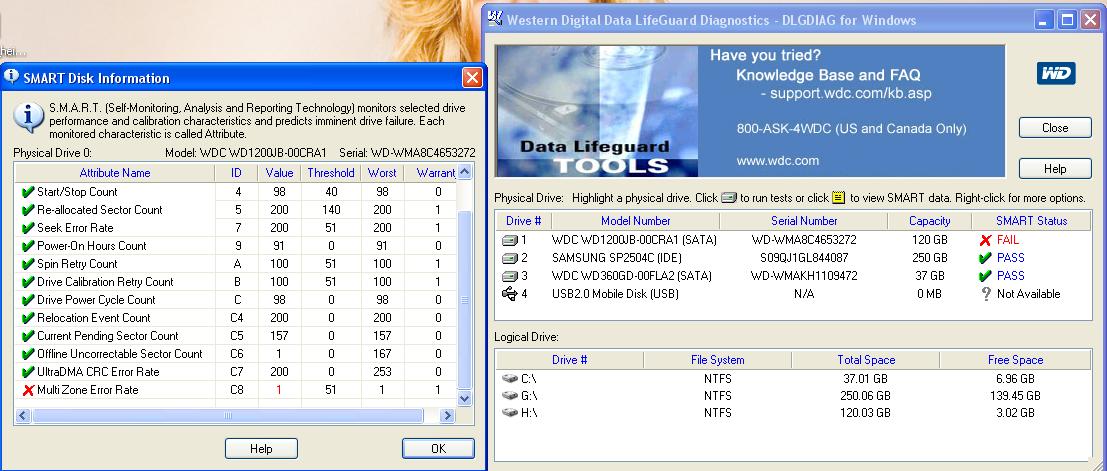The width and height of the screenshot is (1107, 471).
Task: Click the 139.45 GB free space value
Action: [1015, 395]
